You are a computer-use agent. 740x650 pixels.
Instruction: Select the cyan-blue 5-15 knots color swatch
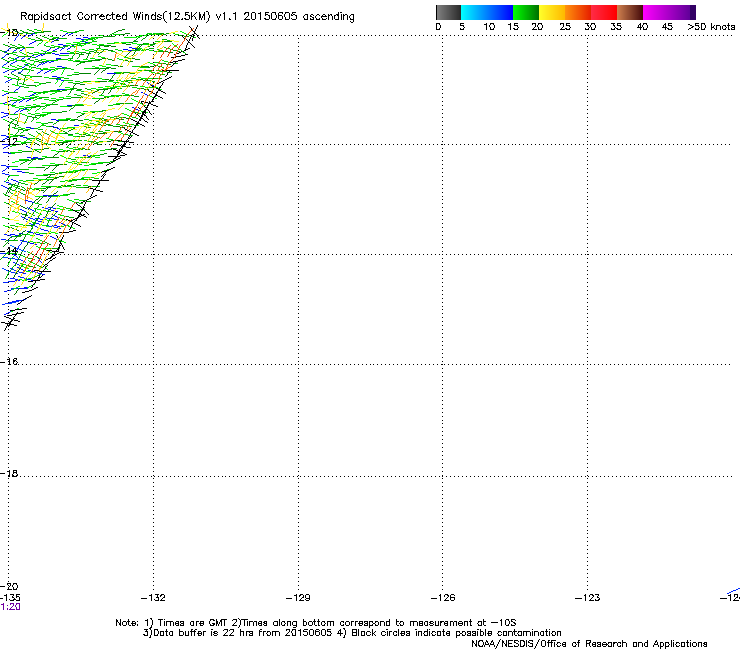pyautogui.click(x=487, y=12)
